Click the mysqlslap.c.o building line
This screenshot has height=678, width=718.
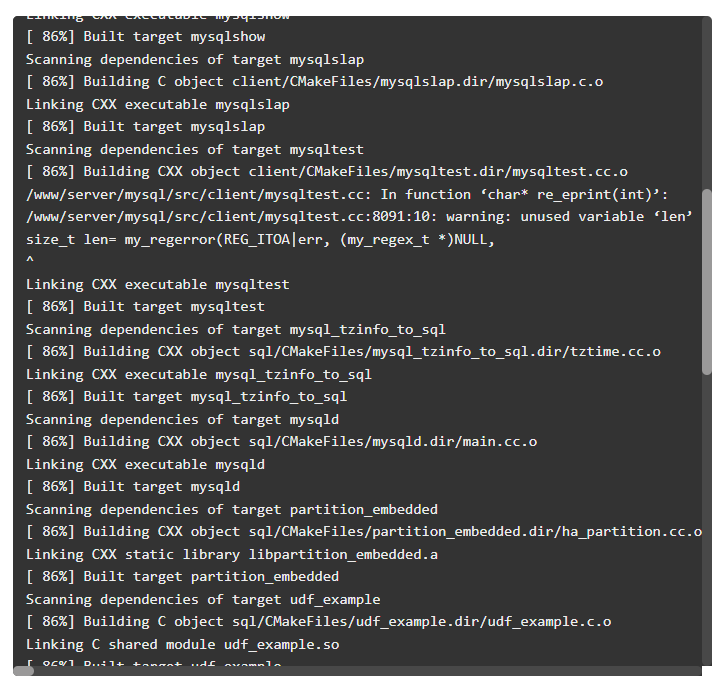[315, 81]
